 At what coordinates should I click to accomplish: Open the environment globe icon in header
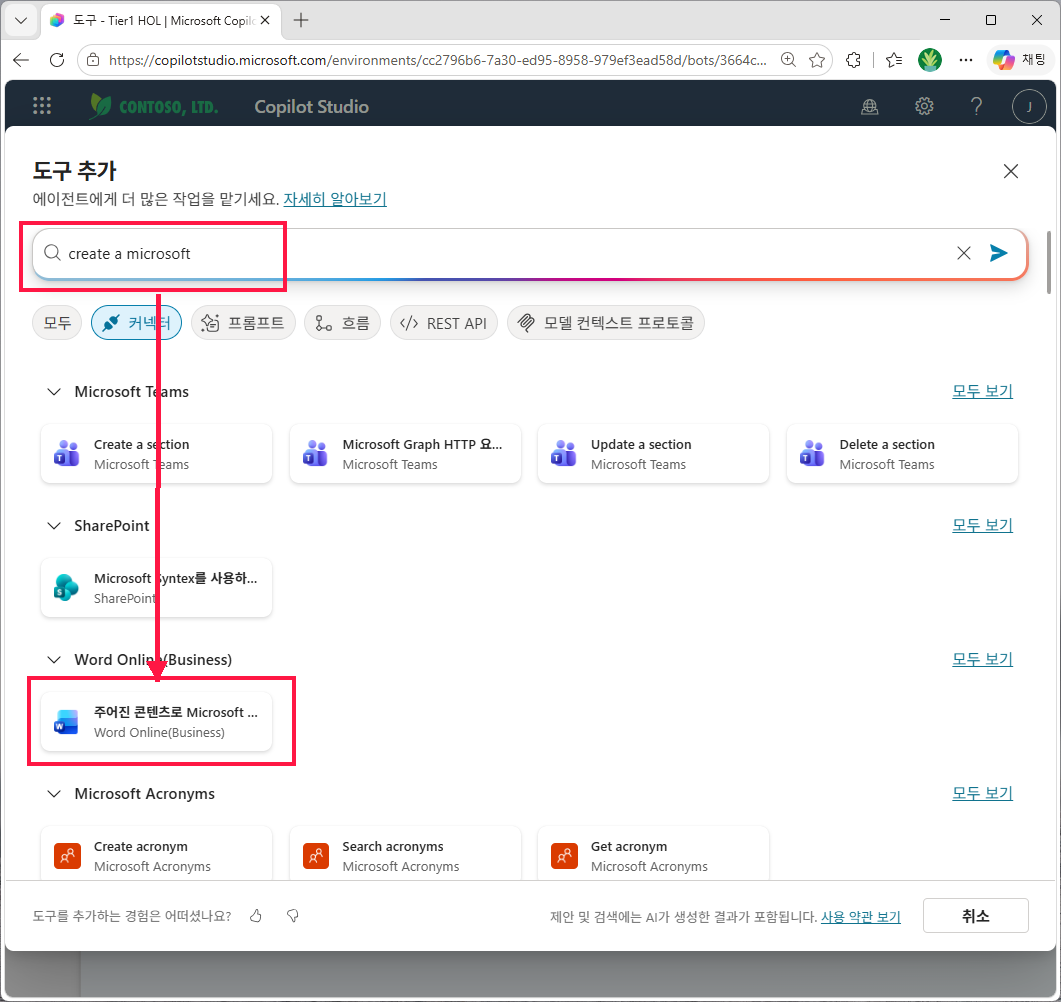pyautogui.click(x=870, y=106)
